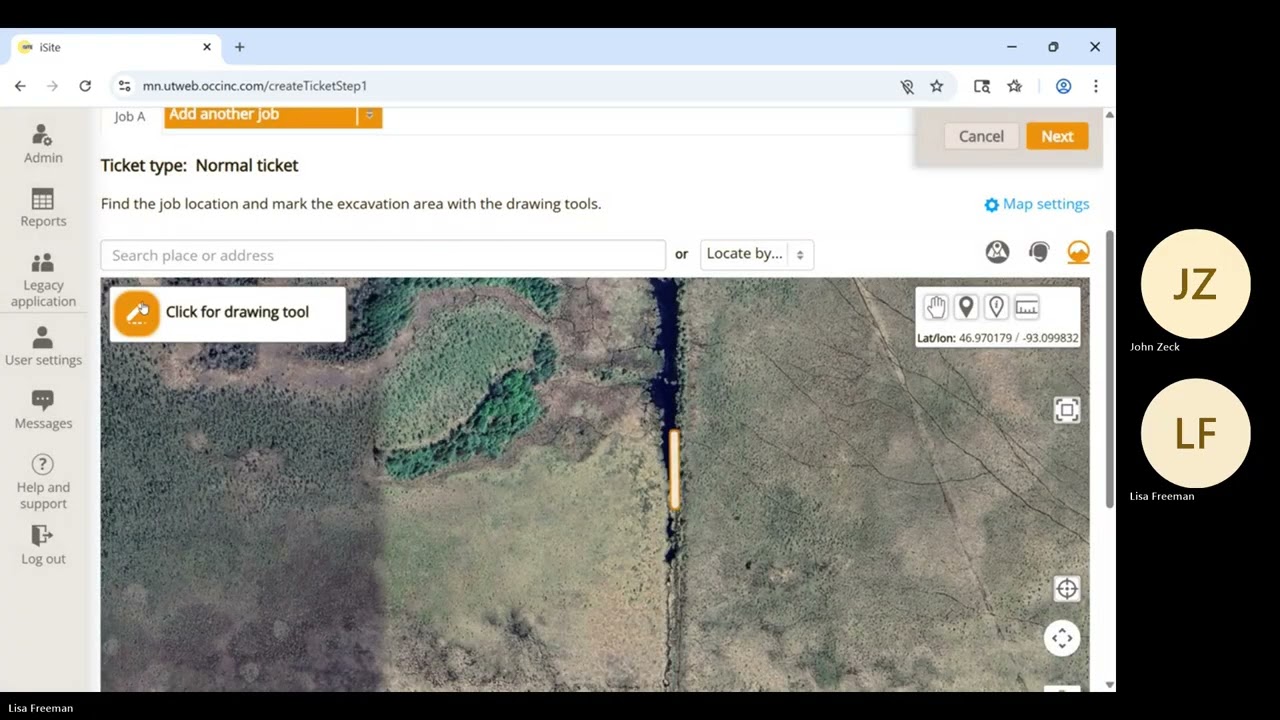Image resolution: width=1280 pixels, height=720 pixels.
Task: Open Messages in the sidebar
Action: click(43, 410)
